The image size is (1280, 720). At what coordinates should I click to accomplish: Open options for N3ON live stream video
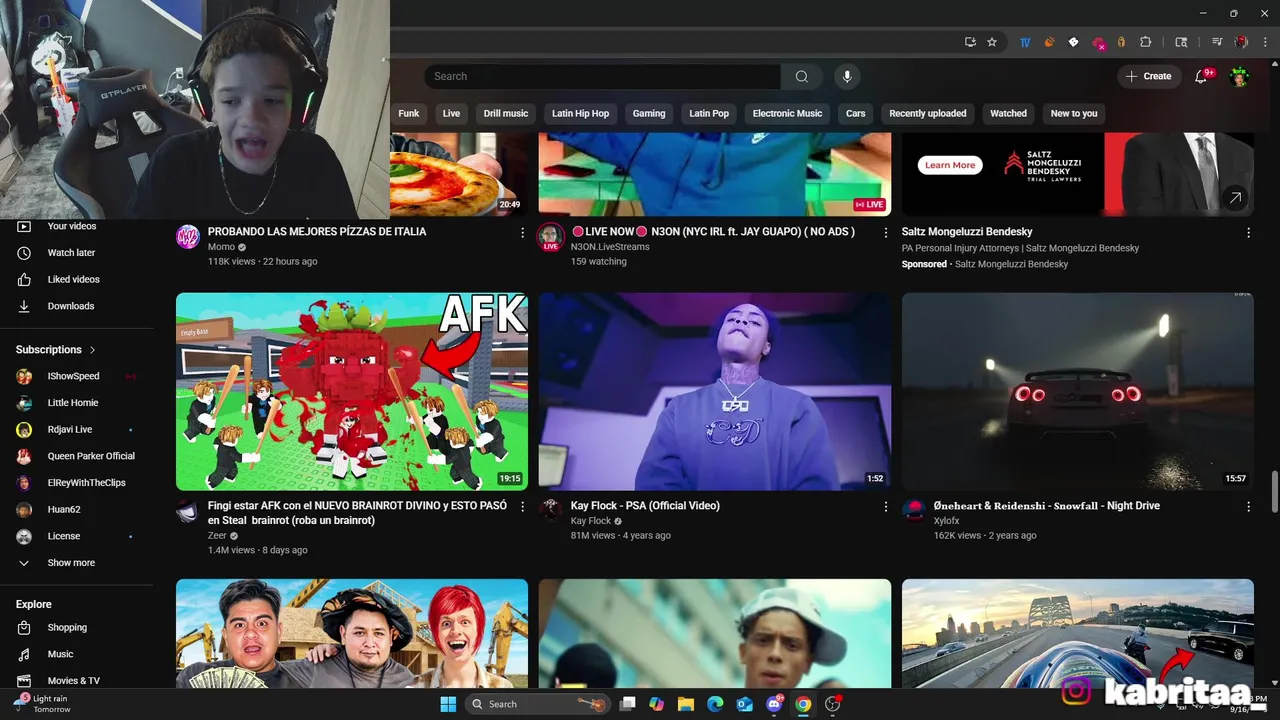pos(885,232)
